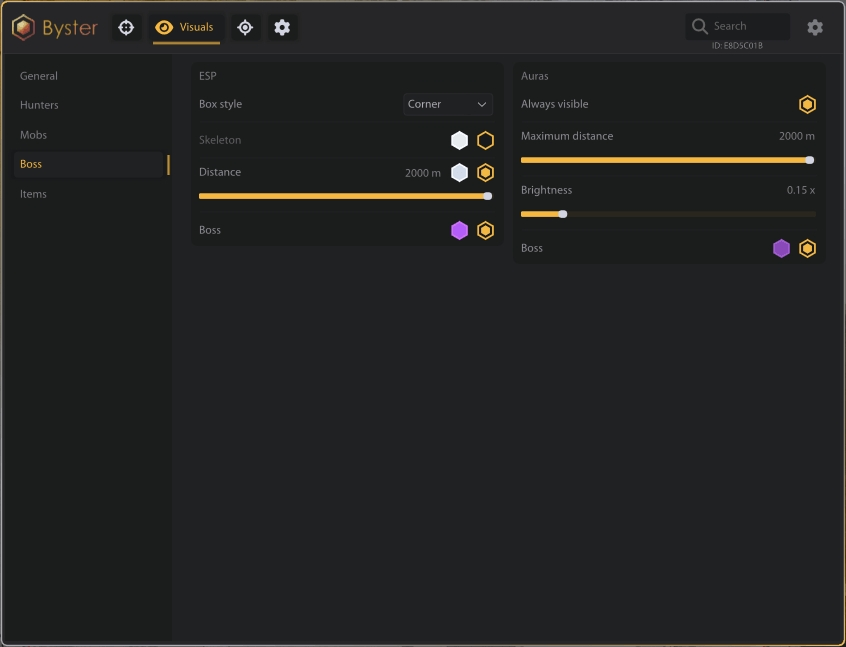Pick the Distance color swatch

click(459, 173)
